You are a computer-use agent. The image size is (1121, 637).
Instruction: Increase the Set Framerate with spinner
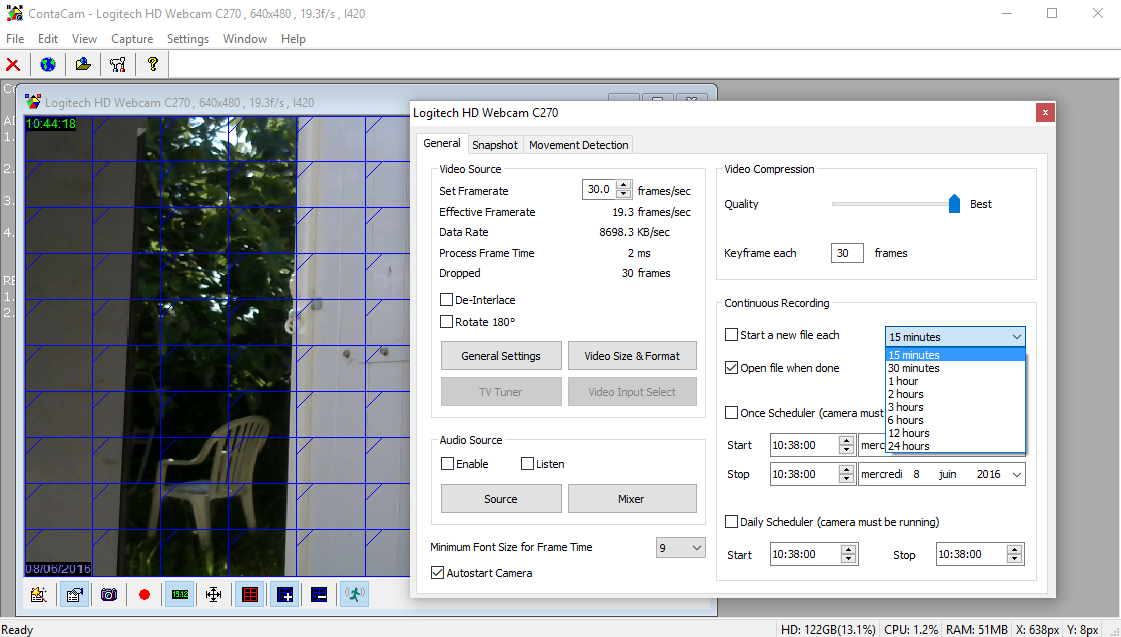pyautogui.click(x=624, y=185)
